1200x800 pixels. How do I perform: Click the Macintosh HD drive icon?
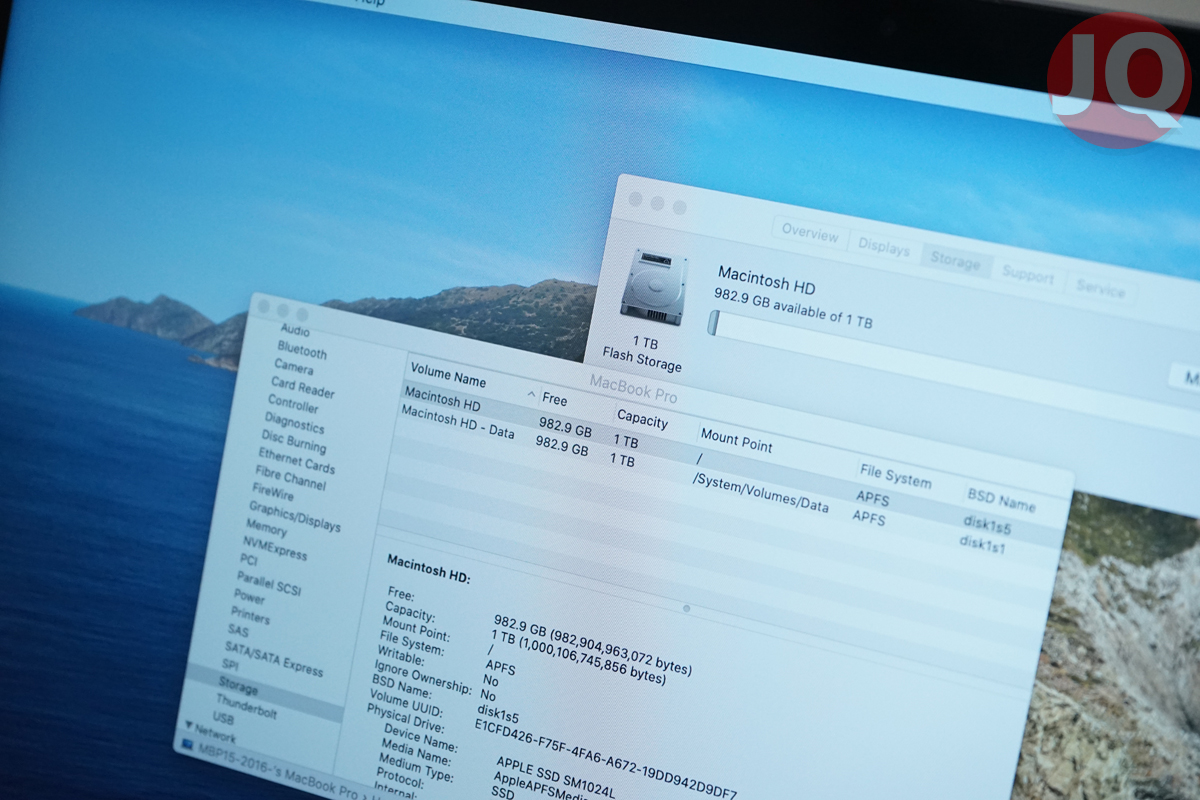653,287
